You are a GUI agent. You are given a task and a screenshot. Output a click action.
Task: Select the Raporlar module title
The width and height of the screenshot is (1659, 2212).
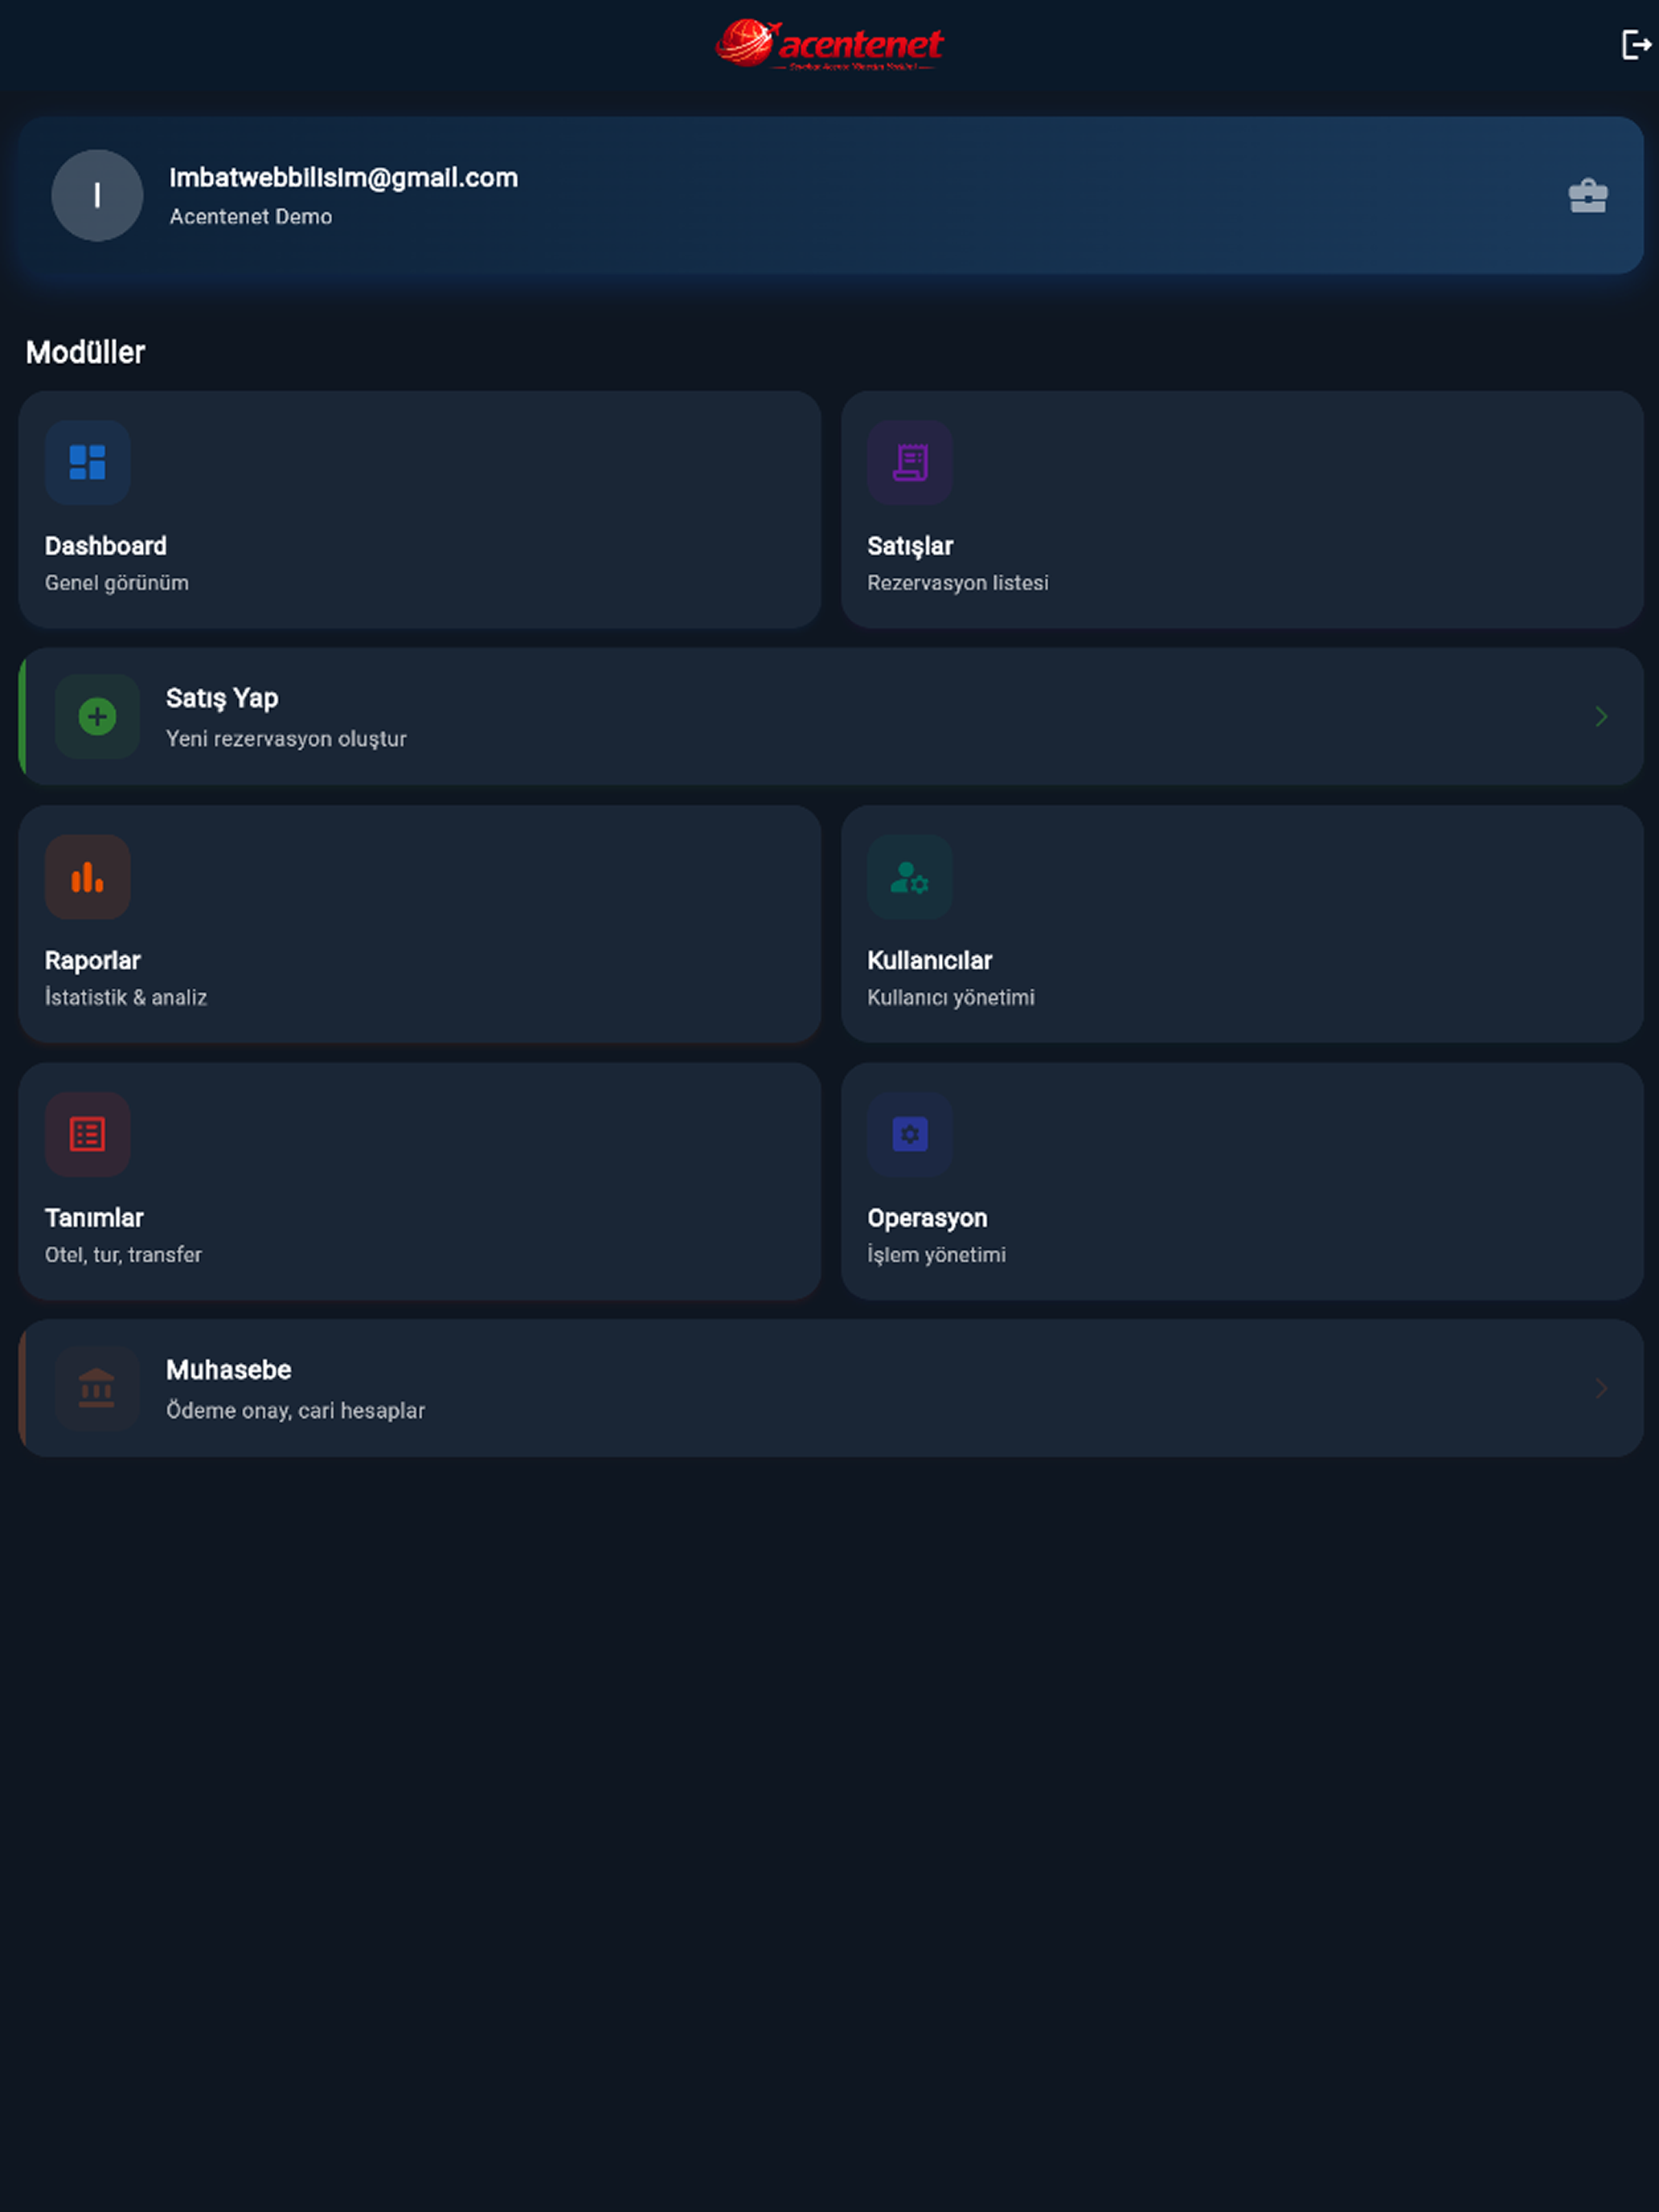click(93, 961)
